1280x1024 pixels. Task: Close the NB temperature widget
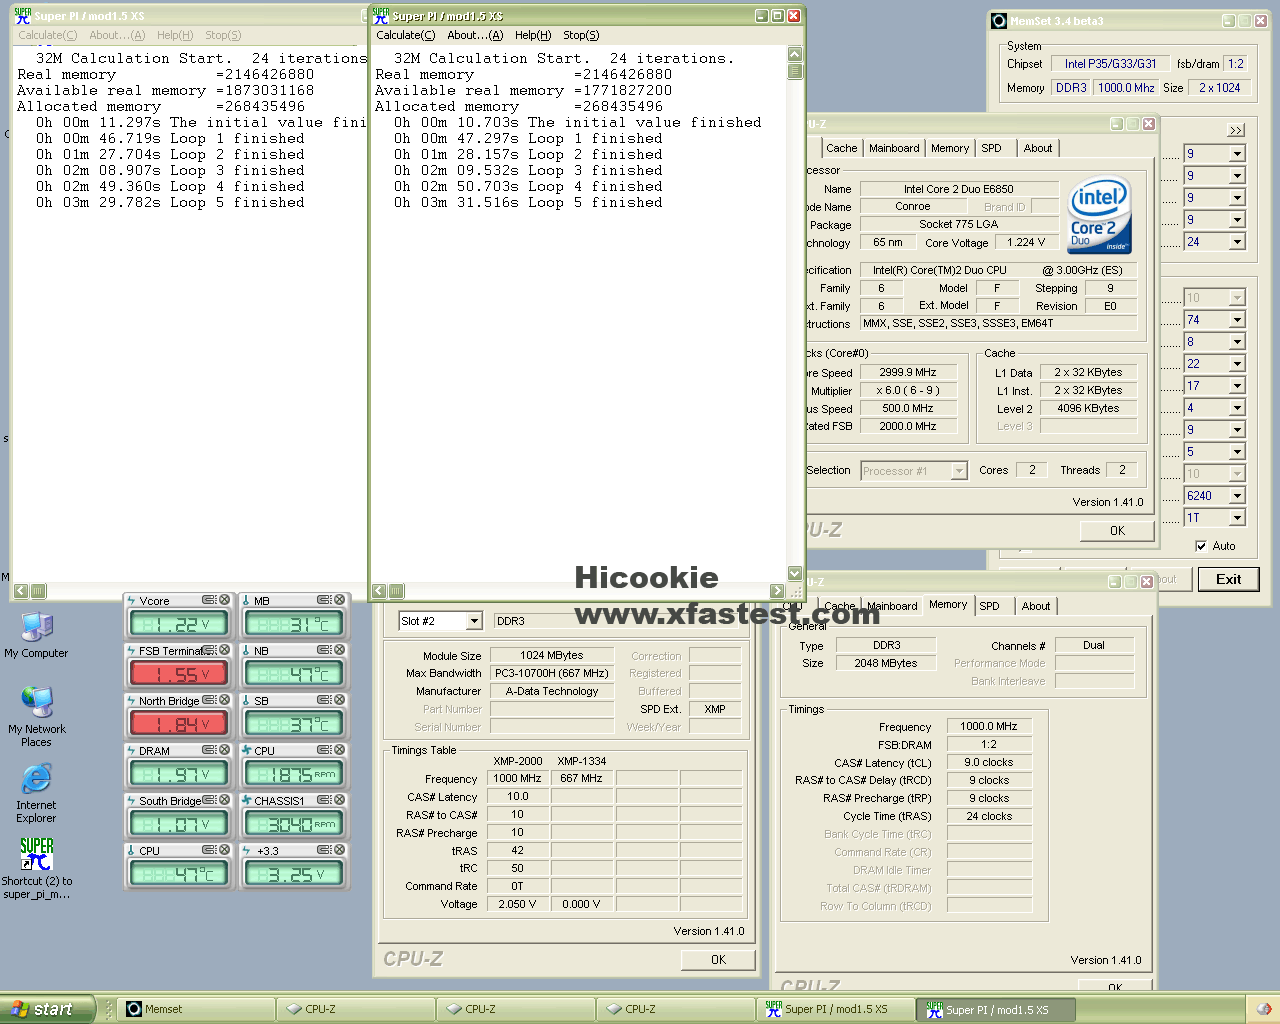(339, 650)
